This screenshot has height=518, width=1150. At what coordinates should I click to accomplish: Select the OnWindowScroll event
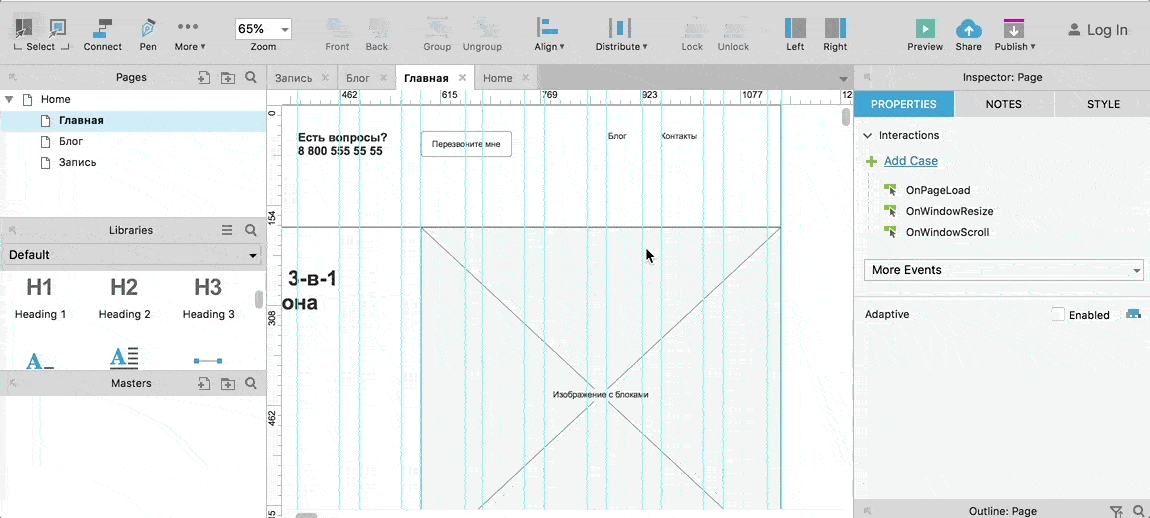[947, 232]
